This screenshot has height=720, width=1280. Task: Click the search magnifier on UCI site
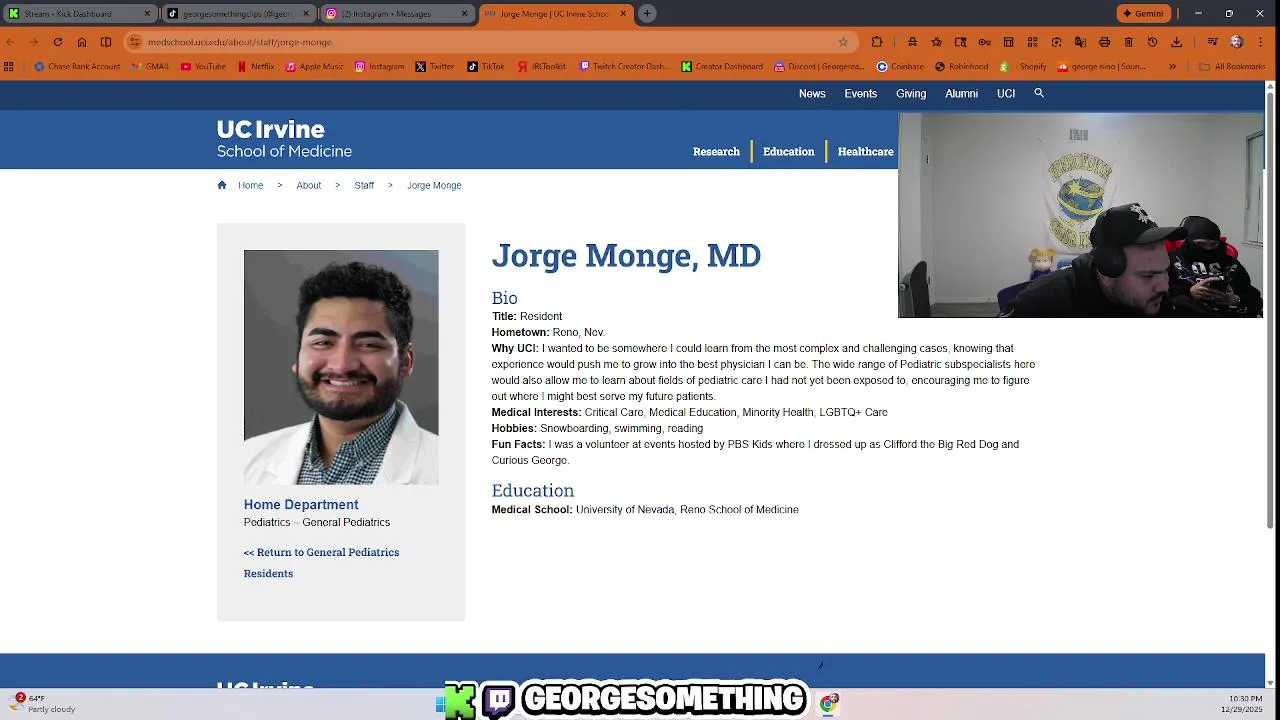coord(1039,93)
